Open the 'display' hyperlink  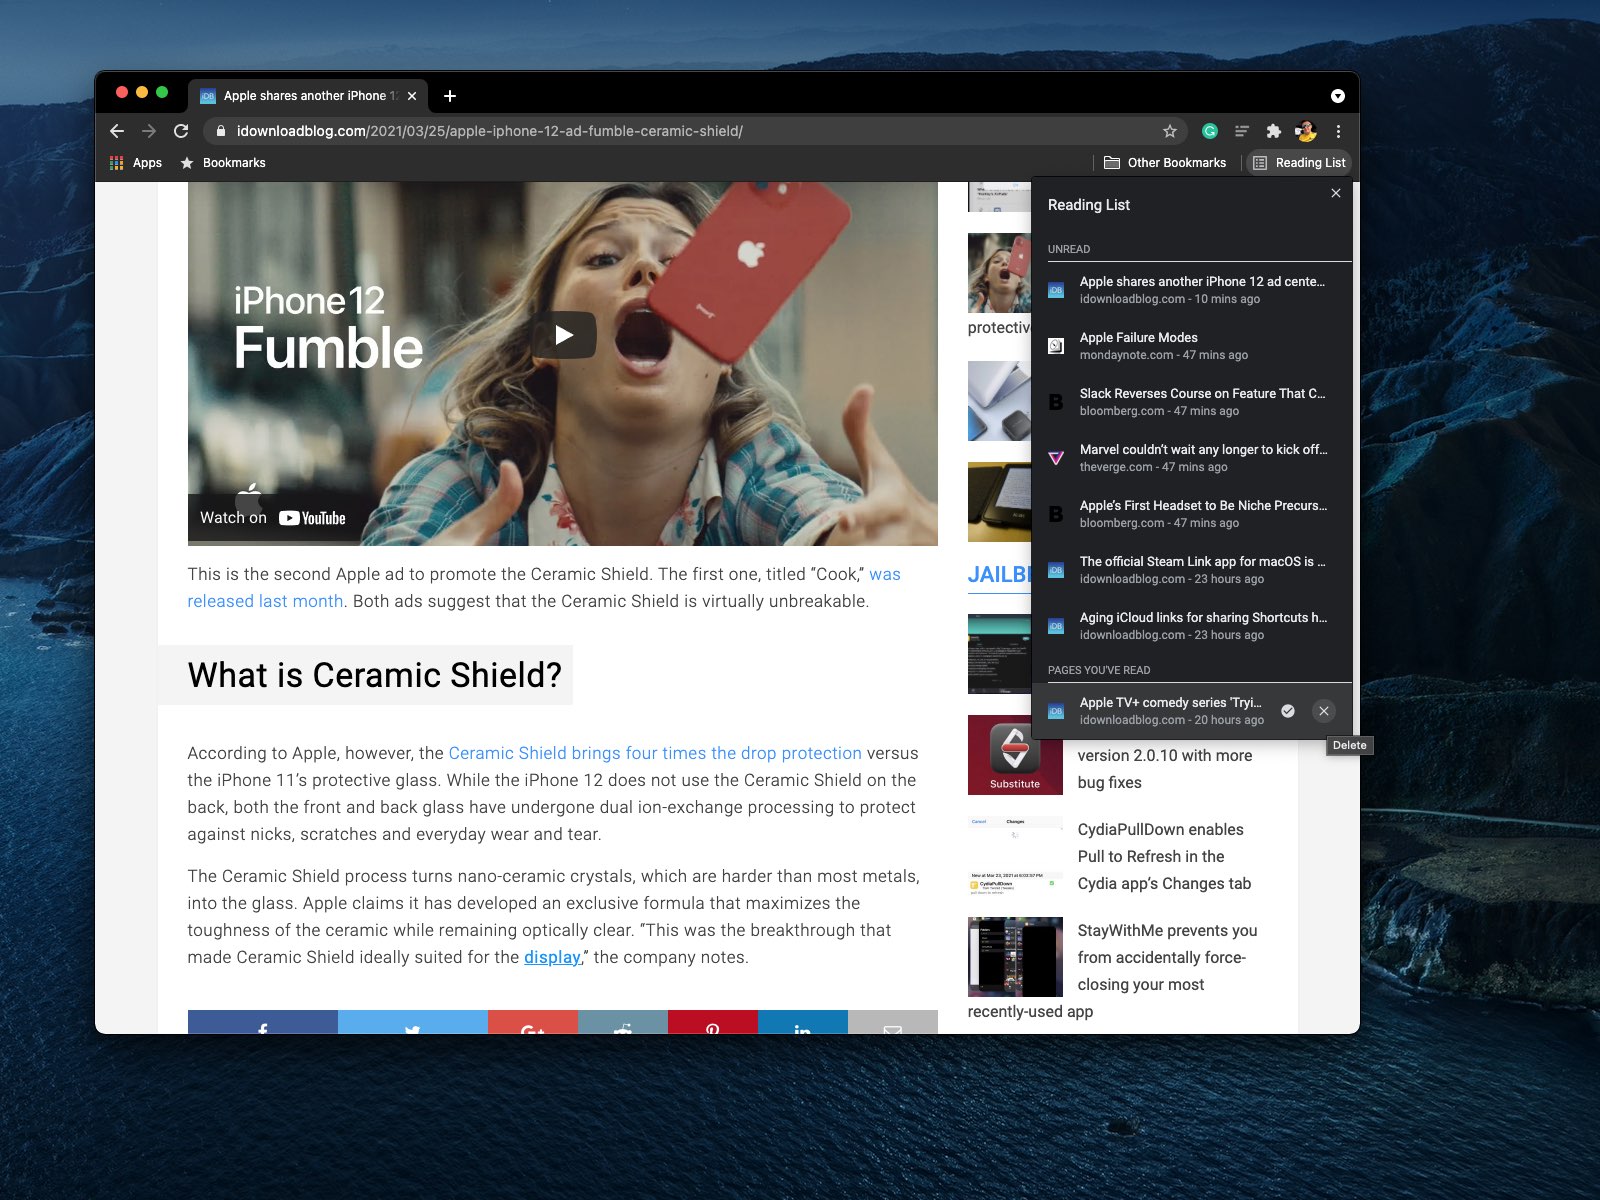tap(552, 957)
